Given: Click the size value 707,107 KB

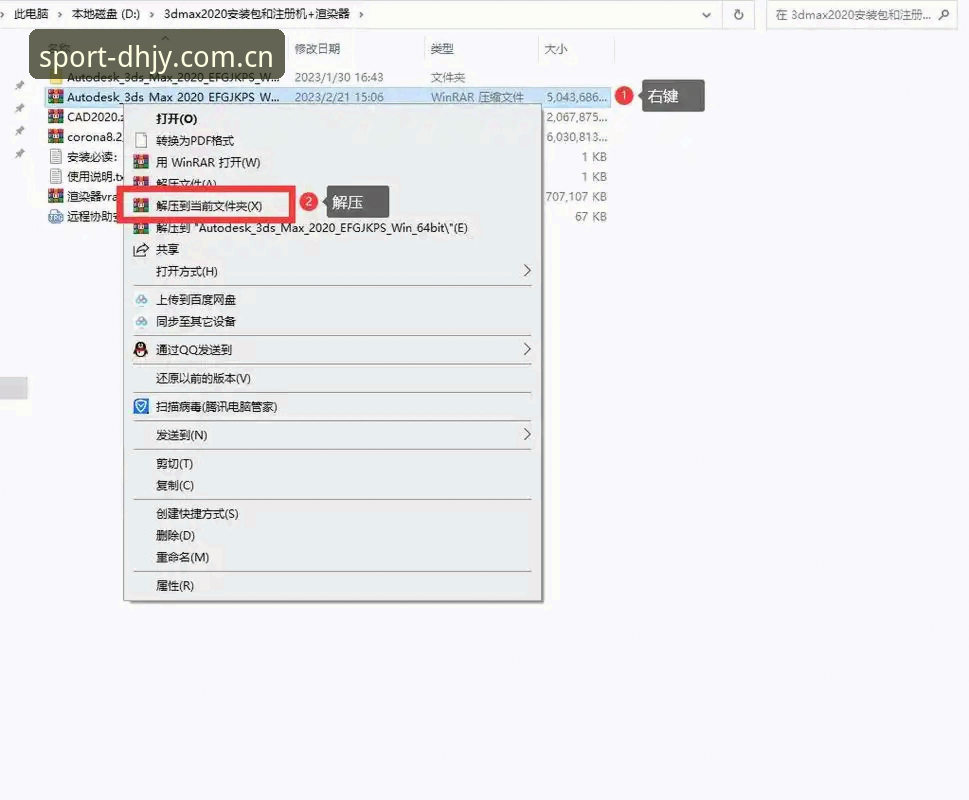Looking at the screenshot, I should tap(576, 196).
